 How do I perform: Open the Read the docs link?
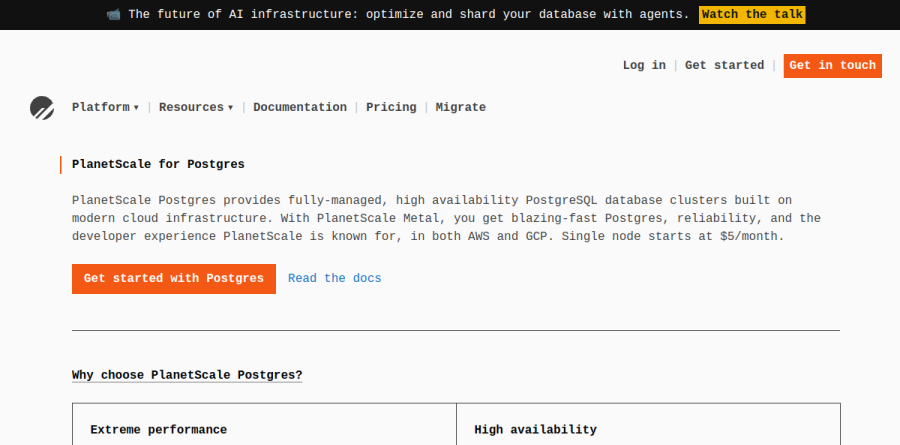tap(335, 278)
